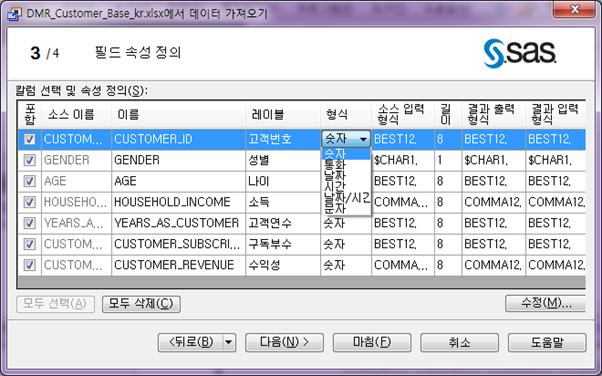Open the 숫자 format combo box
The height and width of the screenshot is (376, 602).
tap(346, 139)
